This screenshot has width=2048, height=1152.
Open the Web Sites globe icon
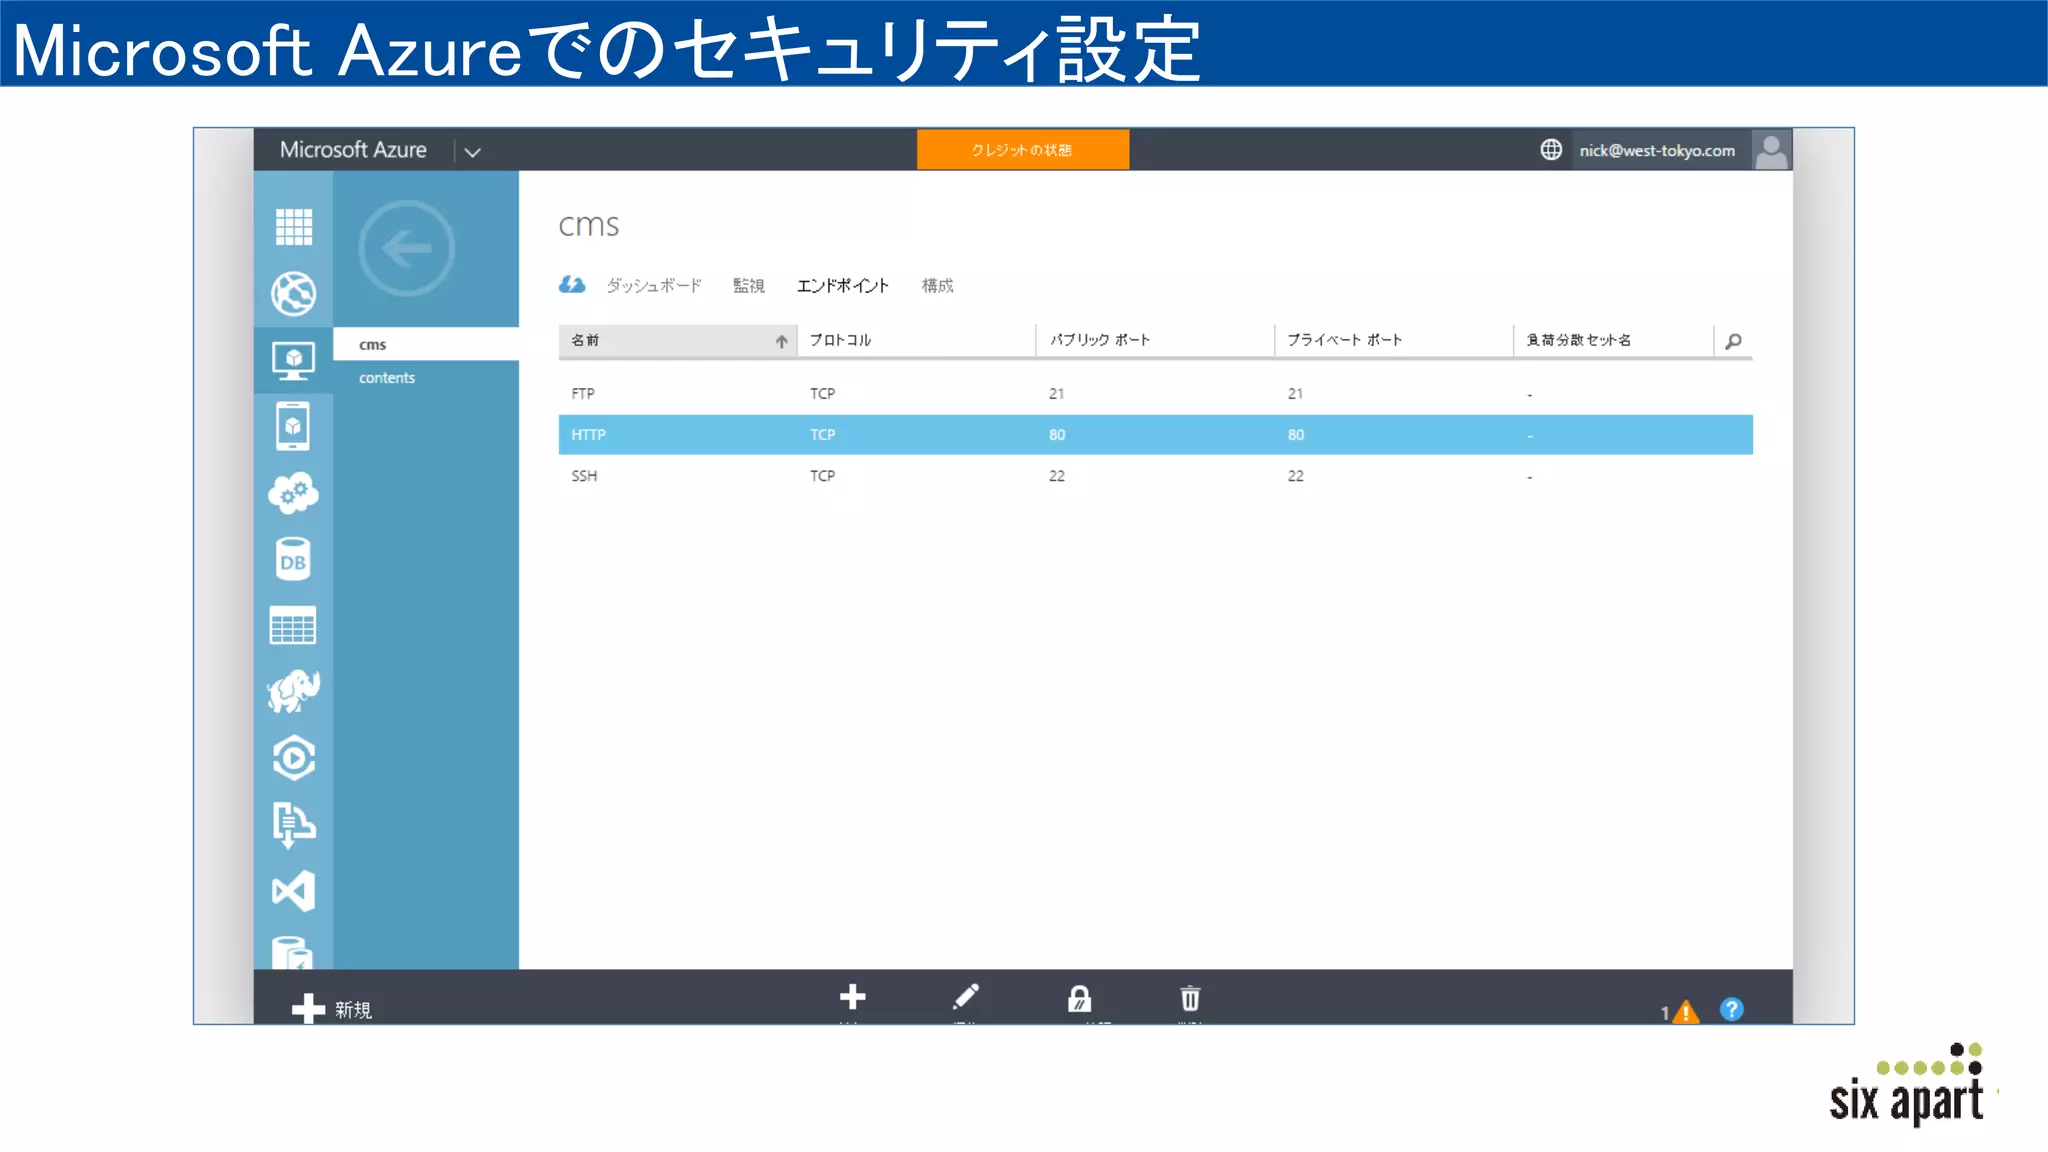(x=293, y=294)
